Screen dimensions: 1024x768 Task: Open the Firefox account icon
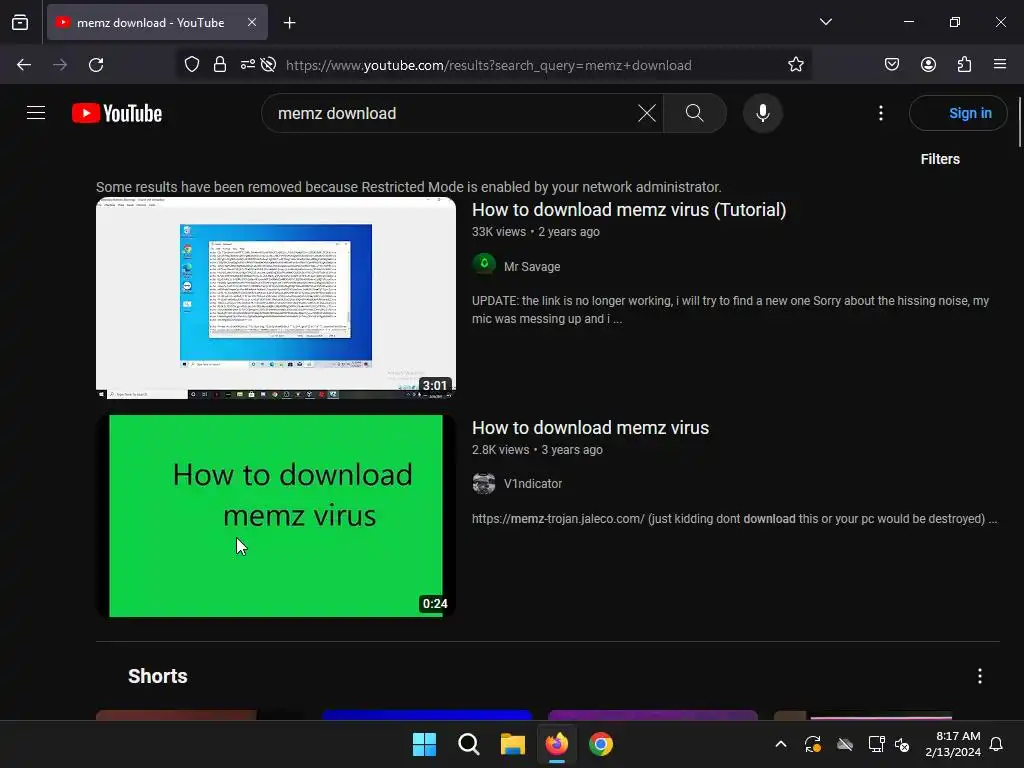(x=928, y=65)
